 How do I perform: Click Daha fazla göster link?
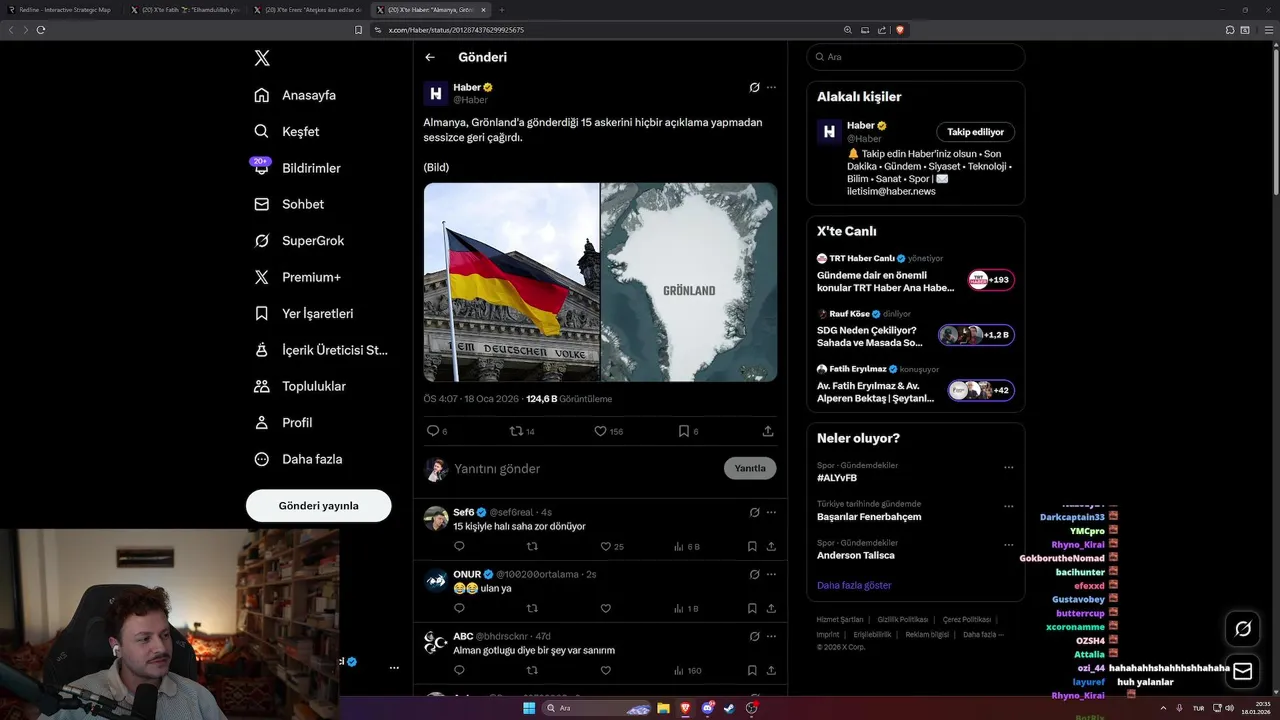point(854,585)
